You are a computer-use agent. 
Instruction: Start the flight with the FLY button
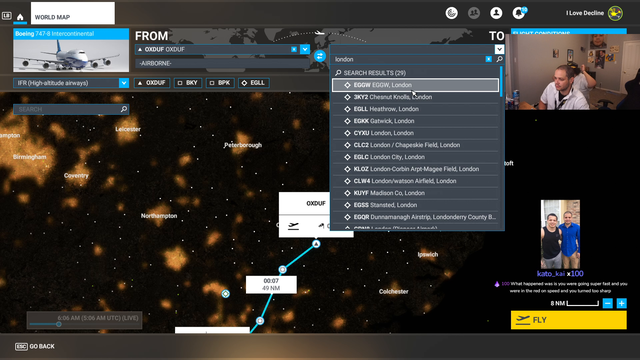(x=569, y=320)
